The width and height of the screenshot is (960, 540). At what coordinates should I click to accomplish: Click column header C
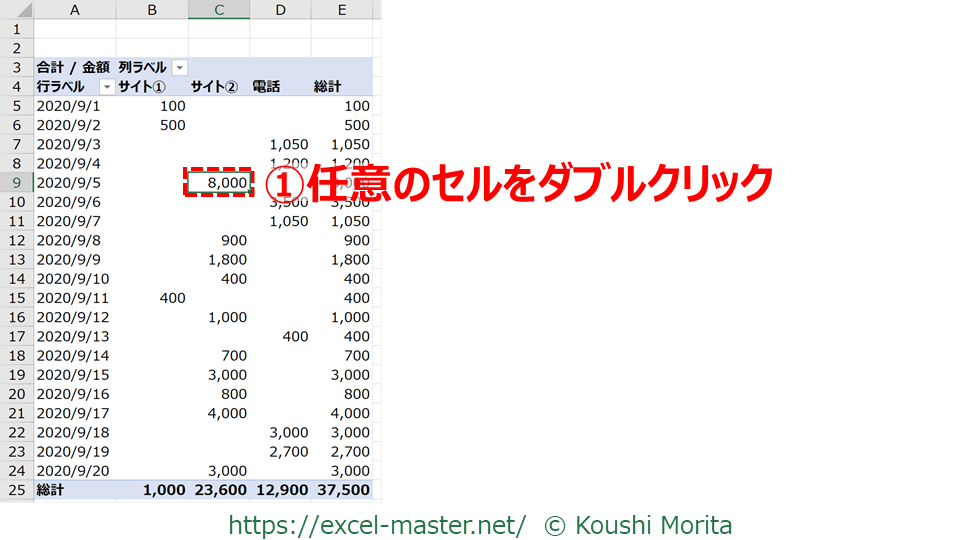click(219, 10)
